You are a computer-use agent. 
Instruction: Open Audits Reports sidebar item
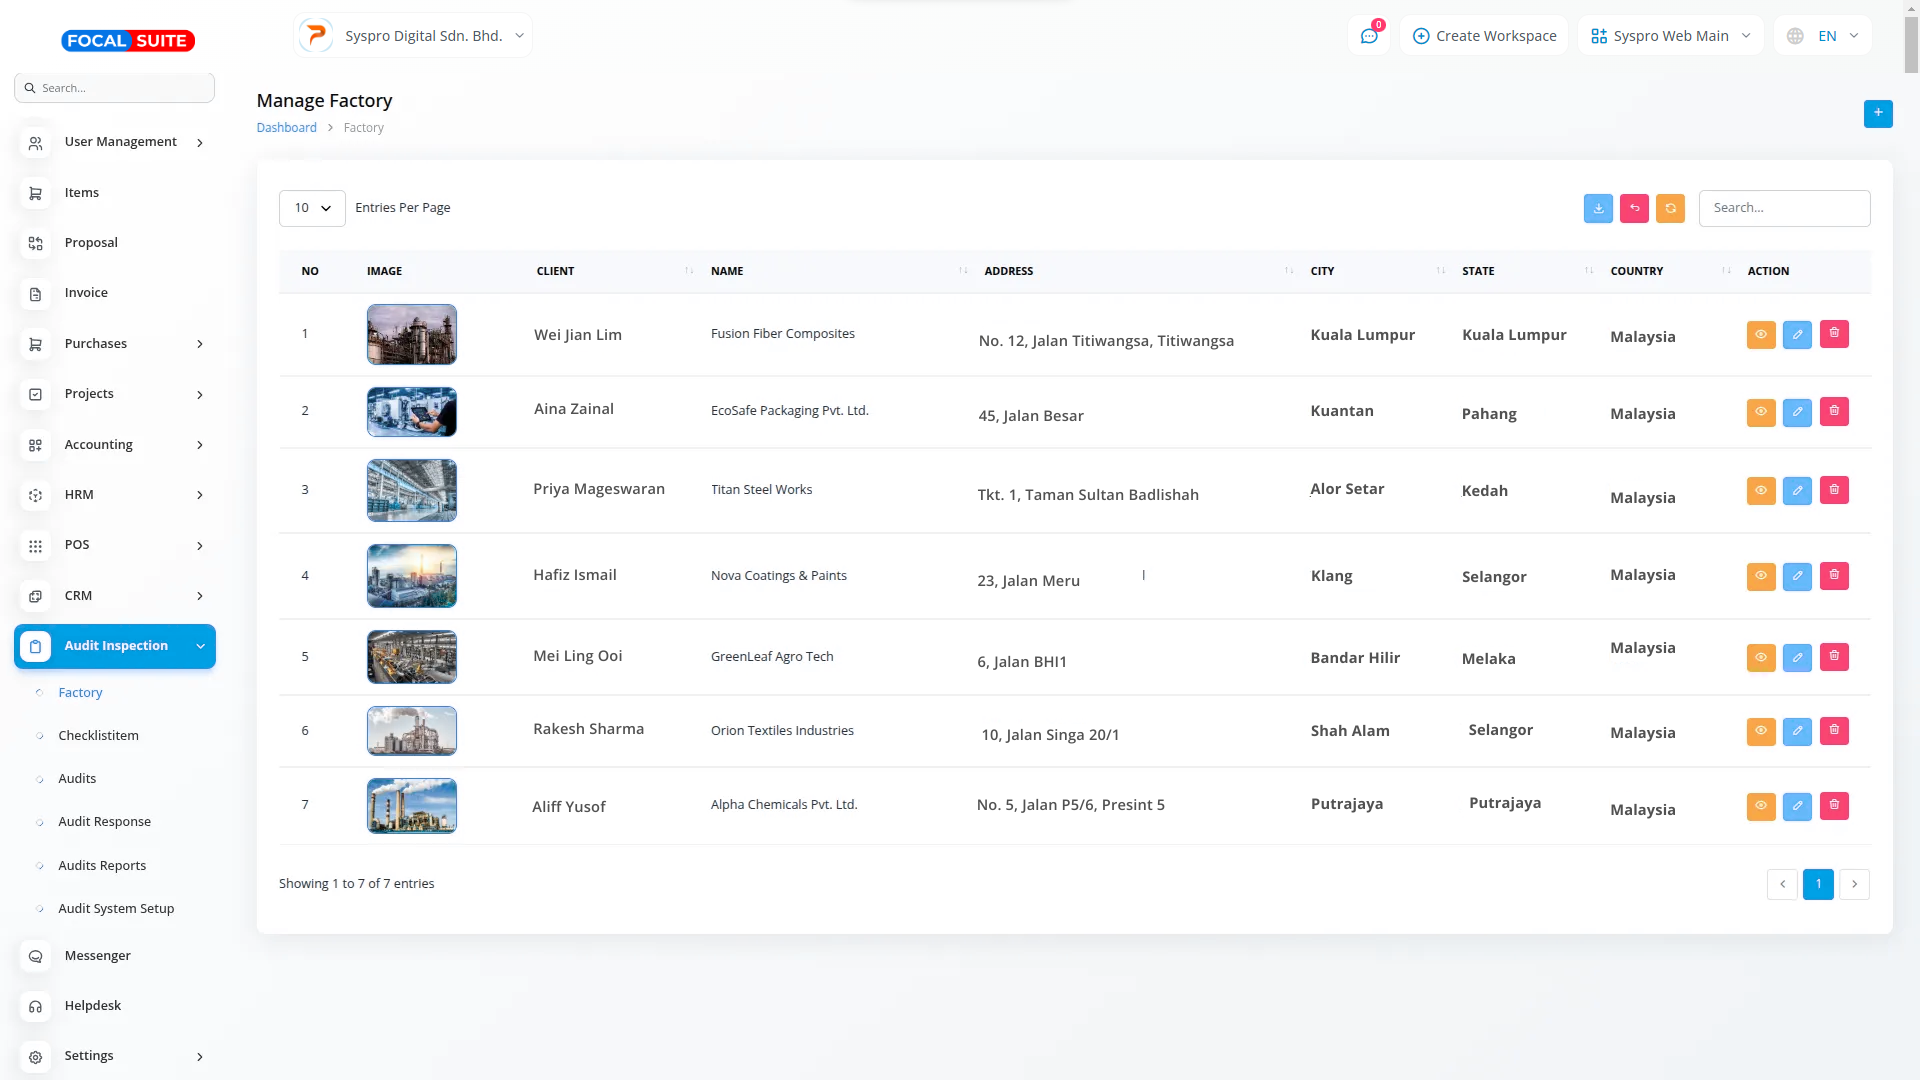point(102,866)
